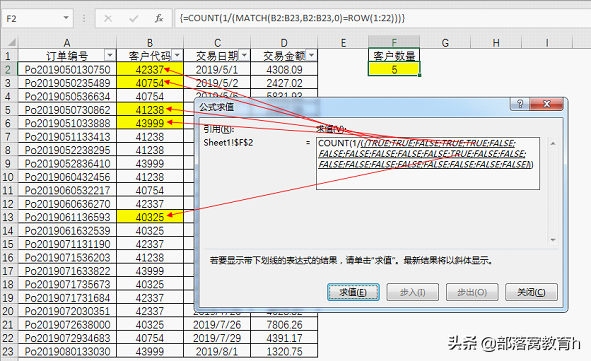Click the 求值(E) button

point(353,292)
